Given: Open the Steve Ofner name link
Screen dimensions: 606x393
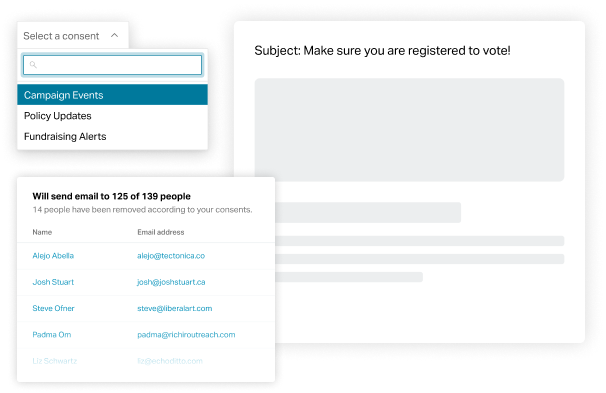Looking at the screenshot, I should (53, 308).
